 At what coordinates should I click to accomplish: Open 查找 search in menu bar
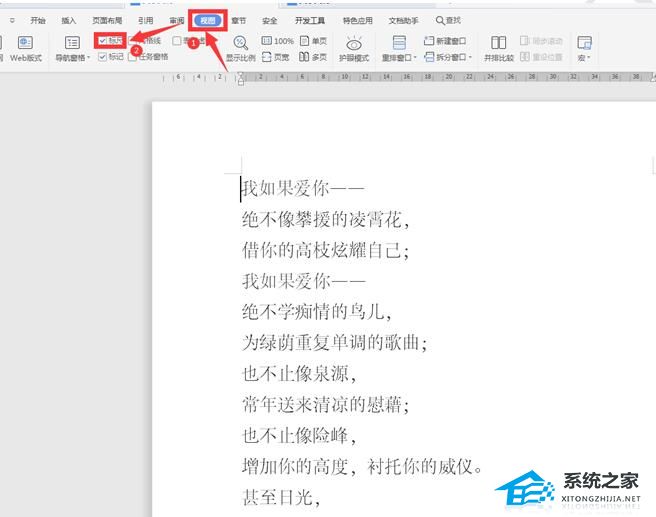pyautogui.click(x=448, y=20)
